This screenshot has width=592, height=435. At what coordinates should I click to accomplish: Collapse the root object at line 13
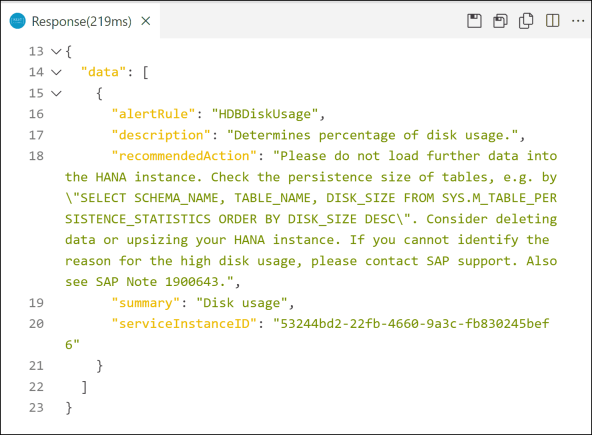56,51
